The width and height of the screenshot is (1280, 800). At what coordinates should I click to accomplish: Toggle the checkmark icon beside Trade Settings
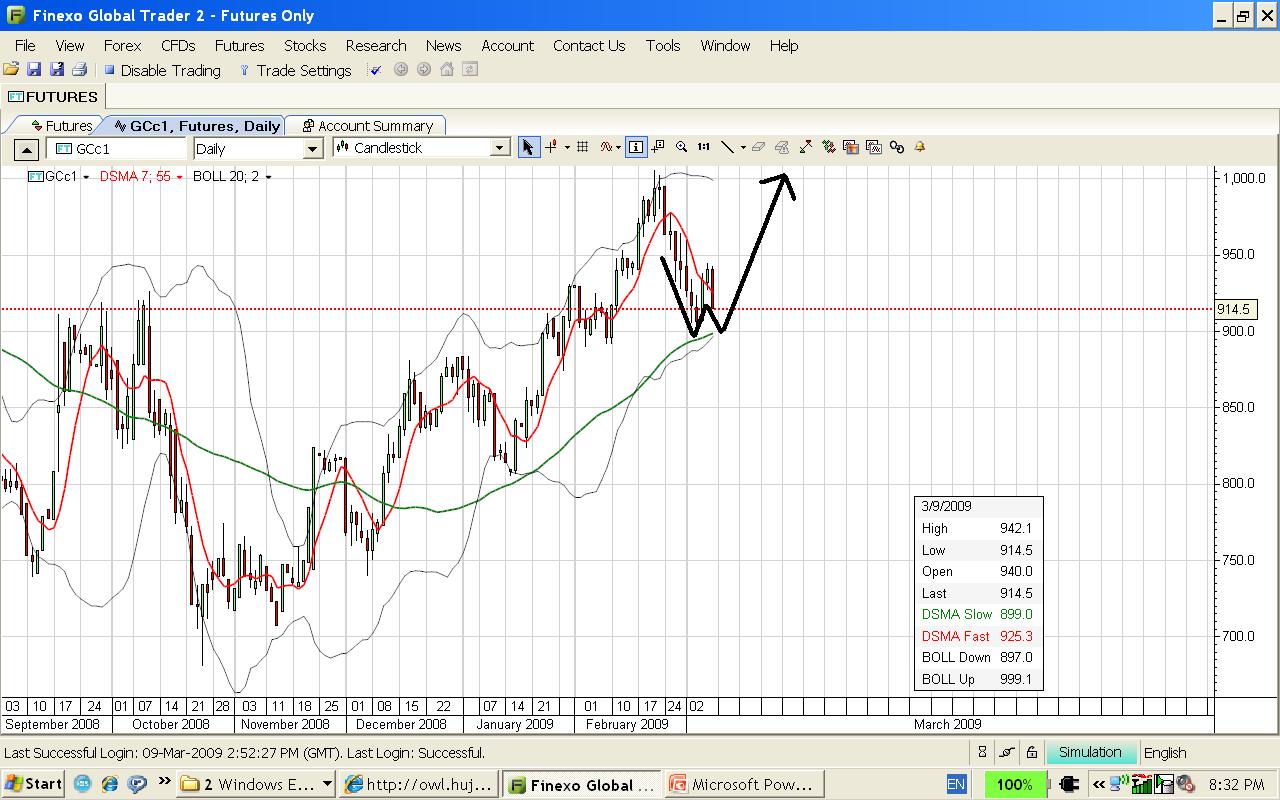(375, 70)
